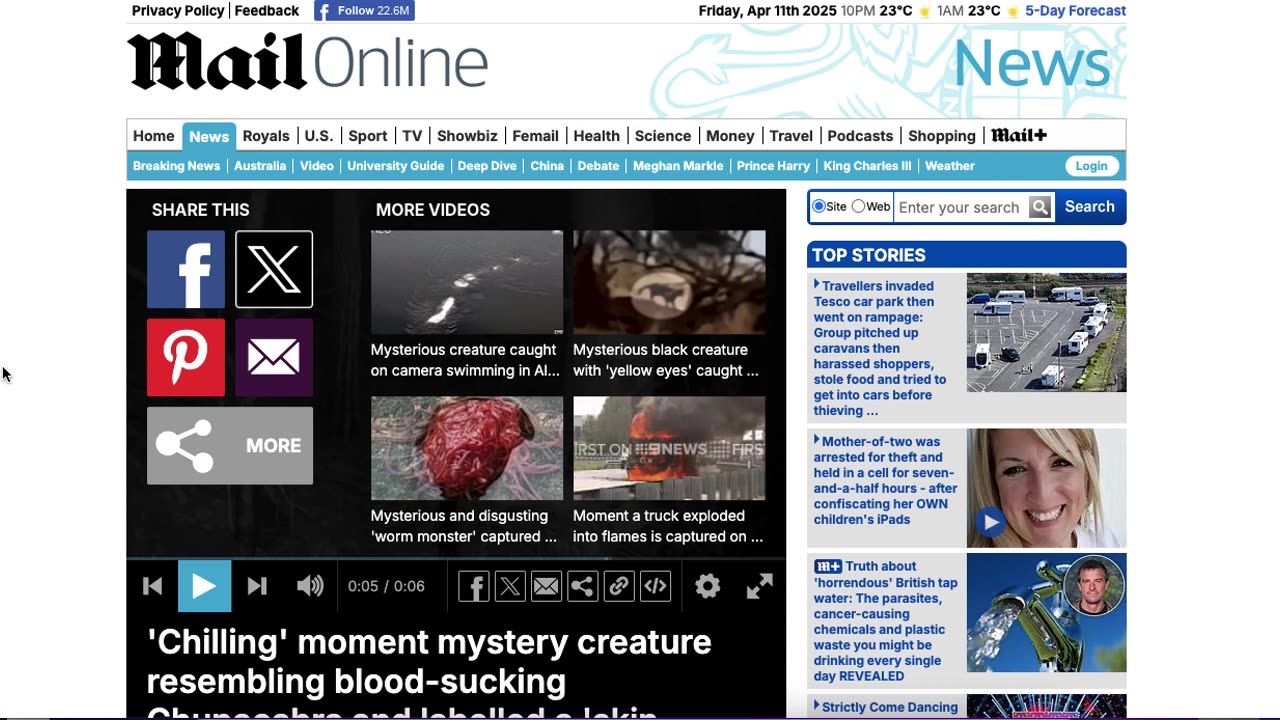
Task: Click email icon in player control bar
Action: coord(546,586)
